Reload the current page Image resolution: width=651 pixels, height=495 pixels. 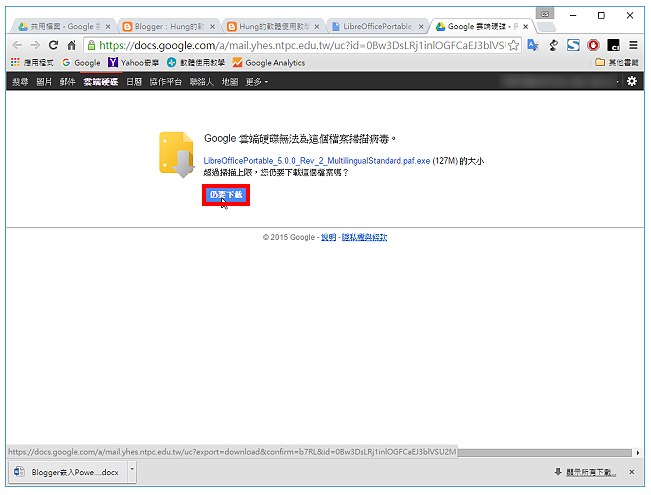tap(53, 45)
